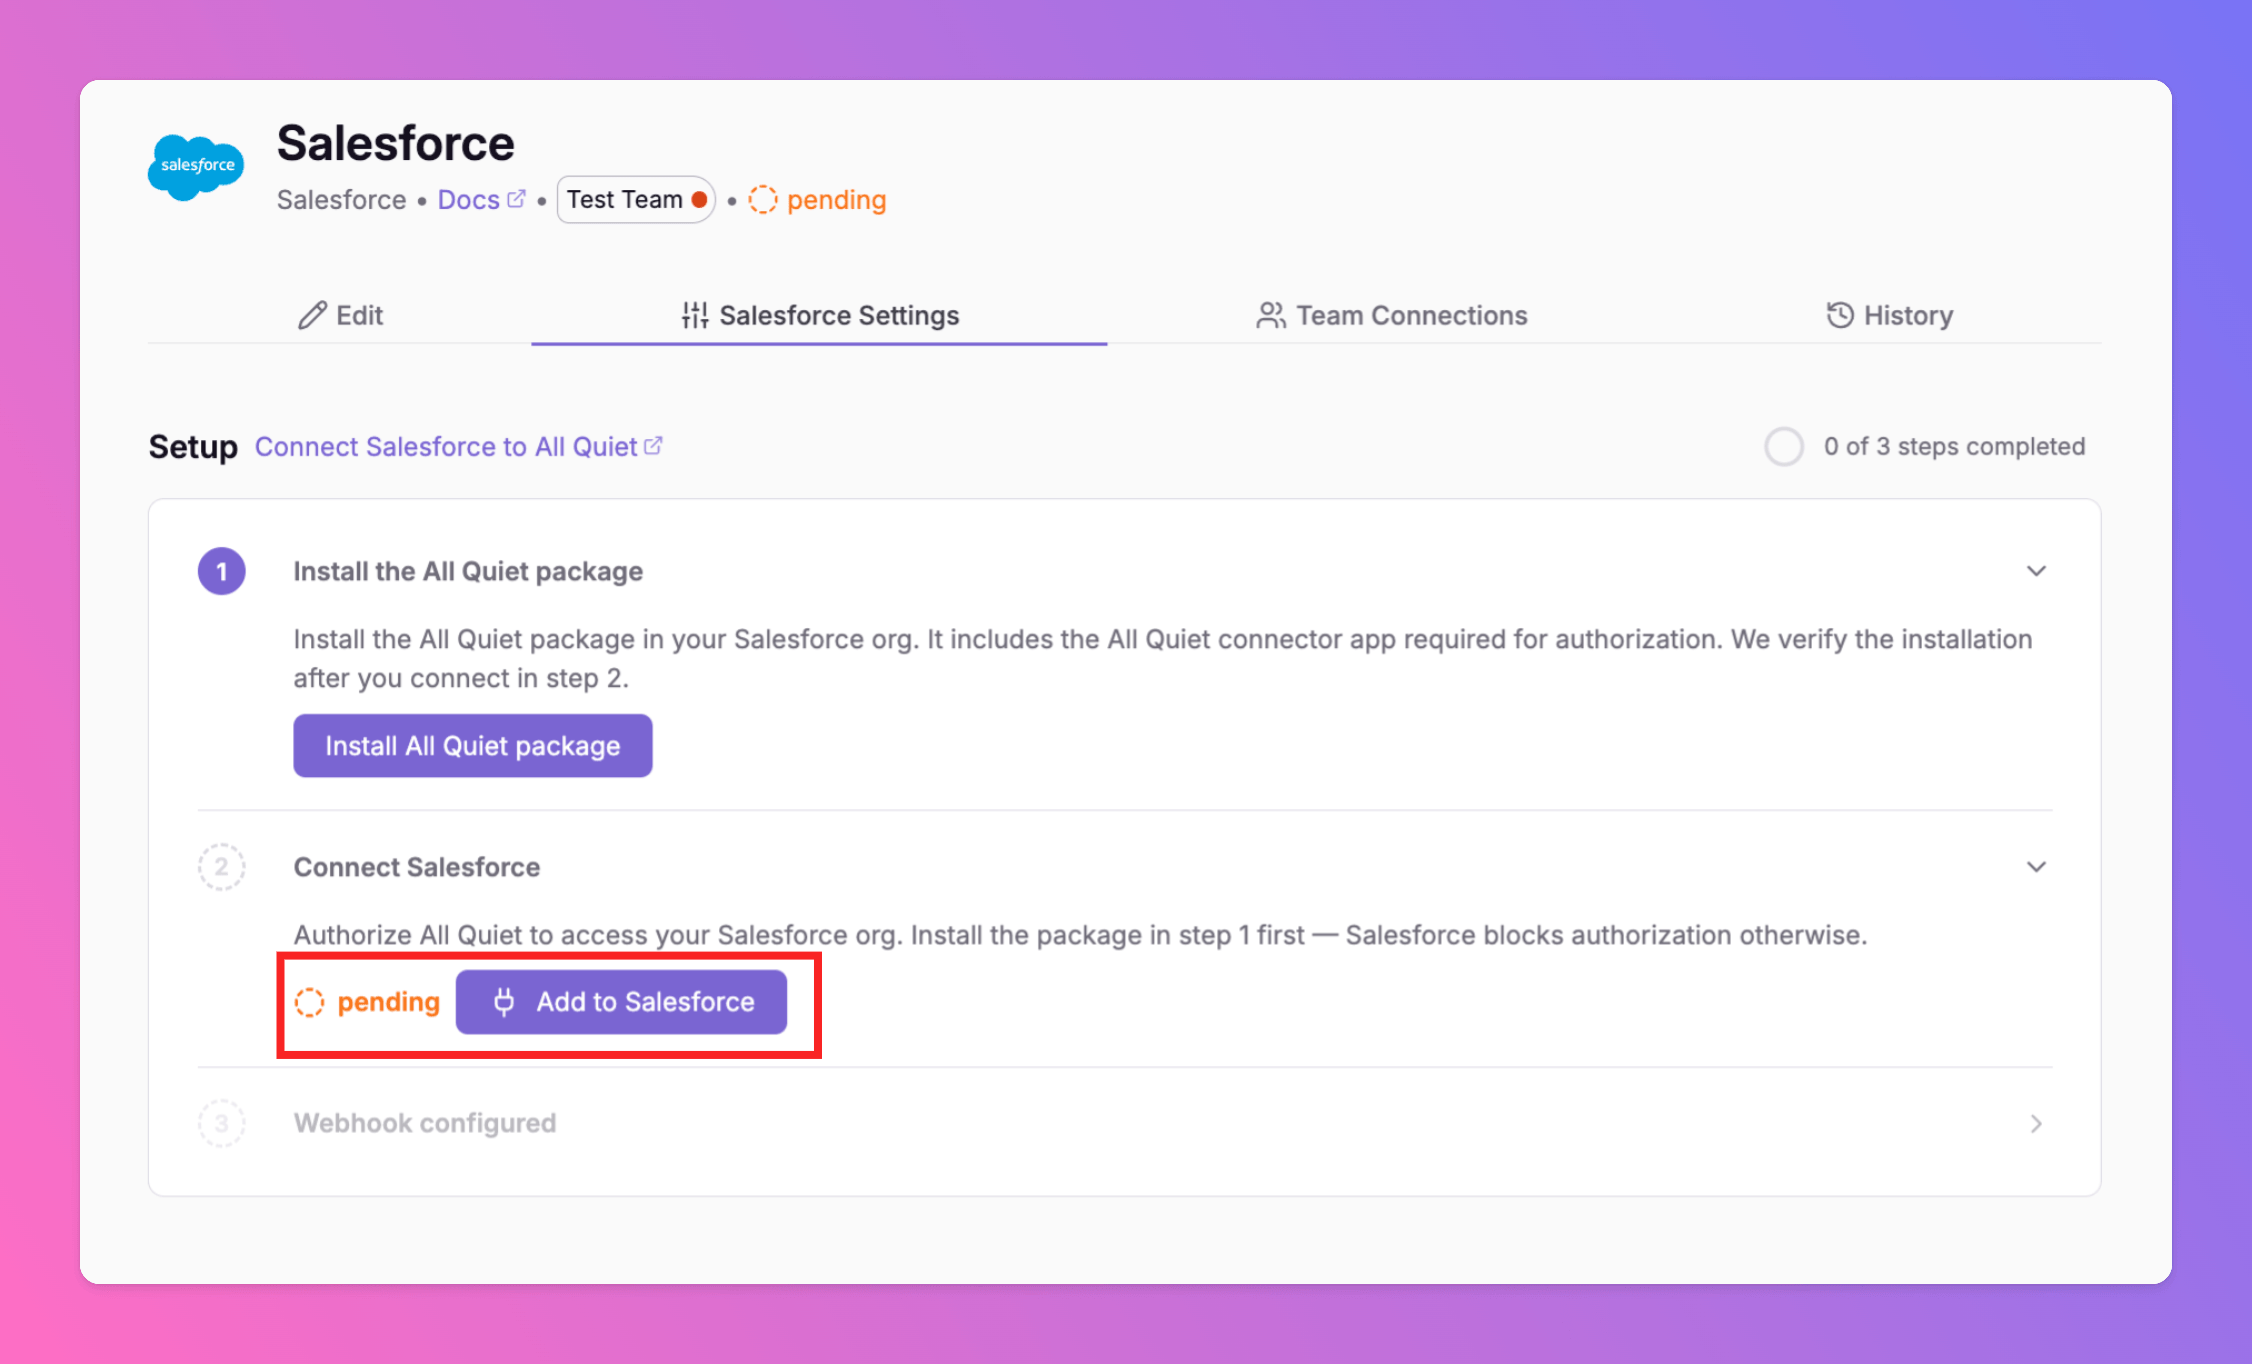Viewport: 2252px width, 1364px height.
Task: Click the Salesforce page title
Action: pos(396,143)
